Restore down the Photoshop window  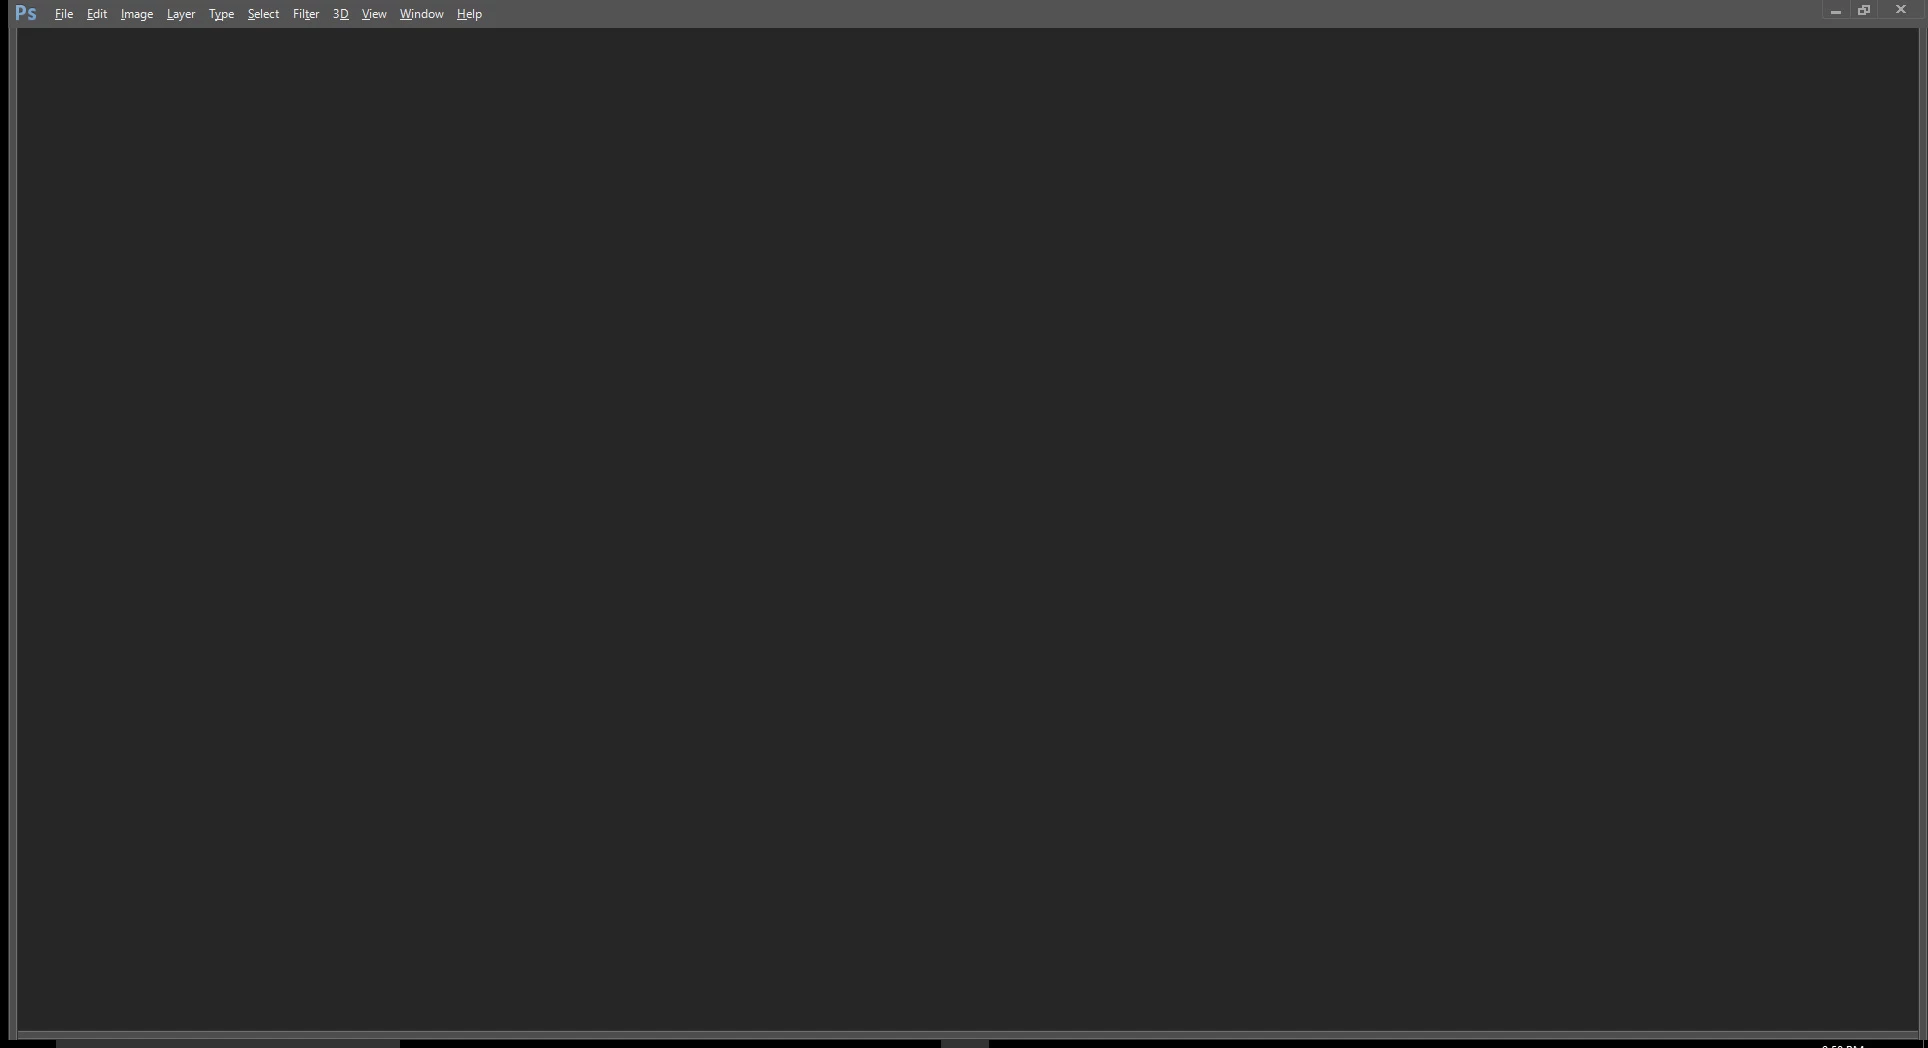1864,10
